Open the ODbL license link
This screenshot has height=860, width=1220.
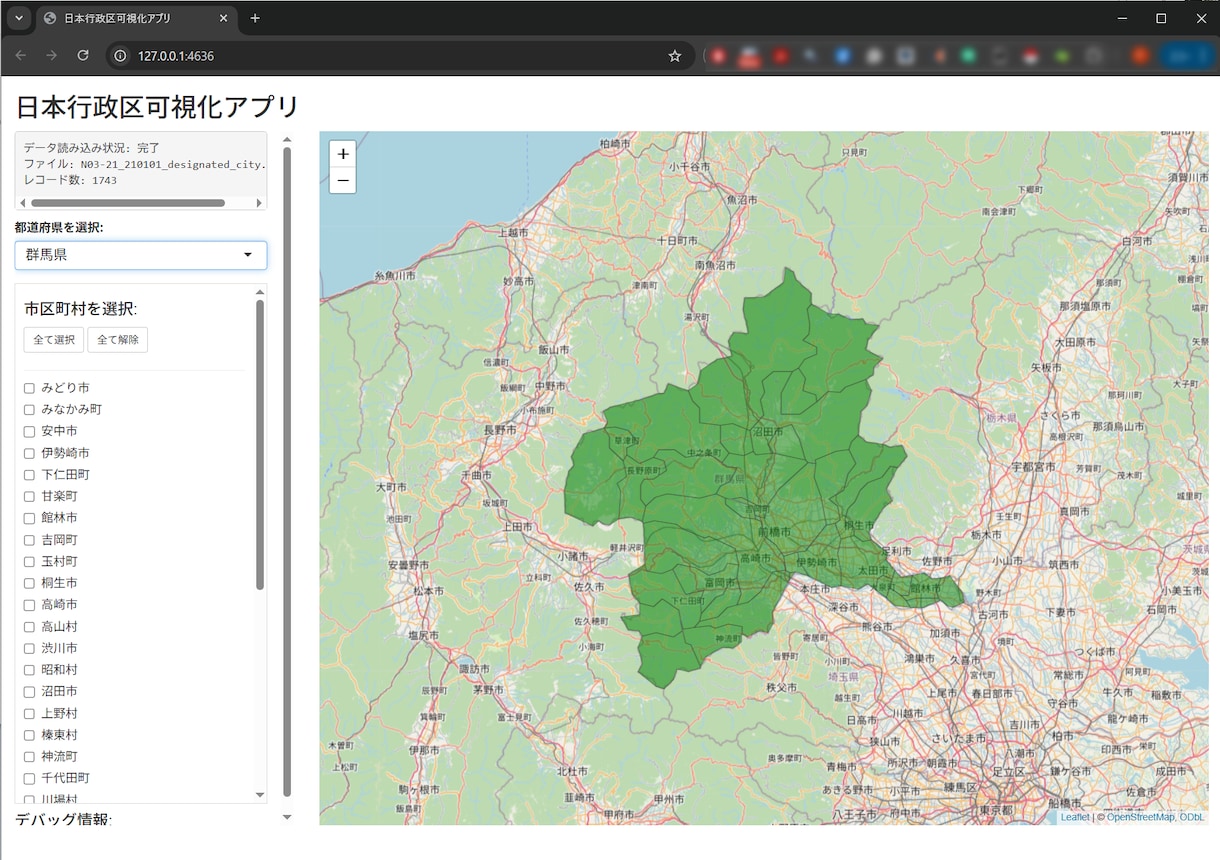tap(1192, 817)
